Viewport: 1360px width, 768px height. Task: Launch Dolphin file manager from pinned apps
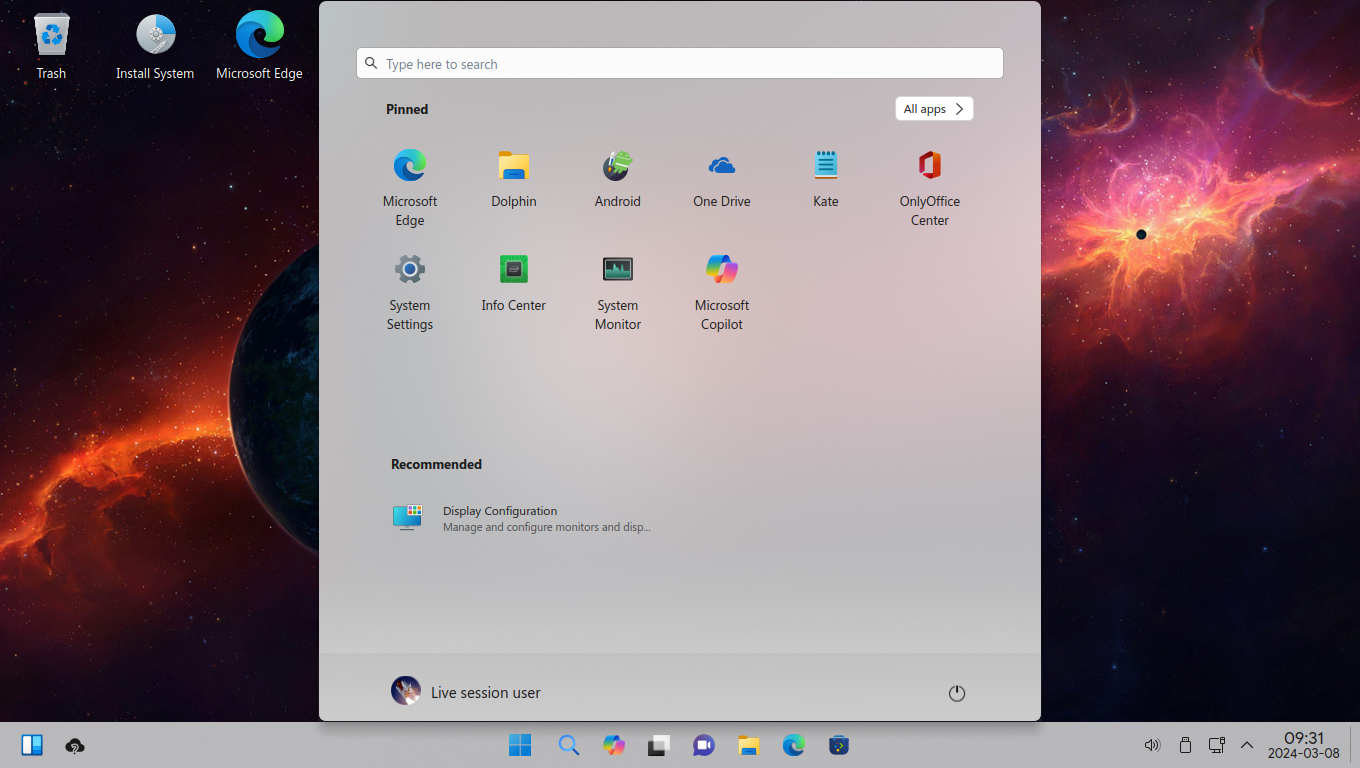point(514,178)
